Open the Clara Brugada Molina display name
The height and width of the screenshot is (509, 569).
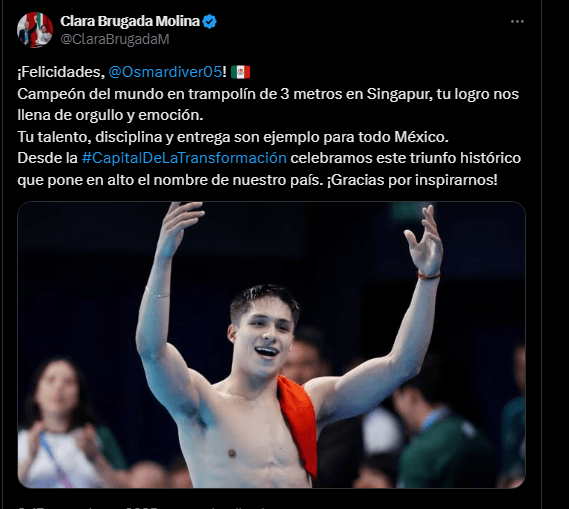130,21
